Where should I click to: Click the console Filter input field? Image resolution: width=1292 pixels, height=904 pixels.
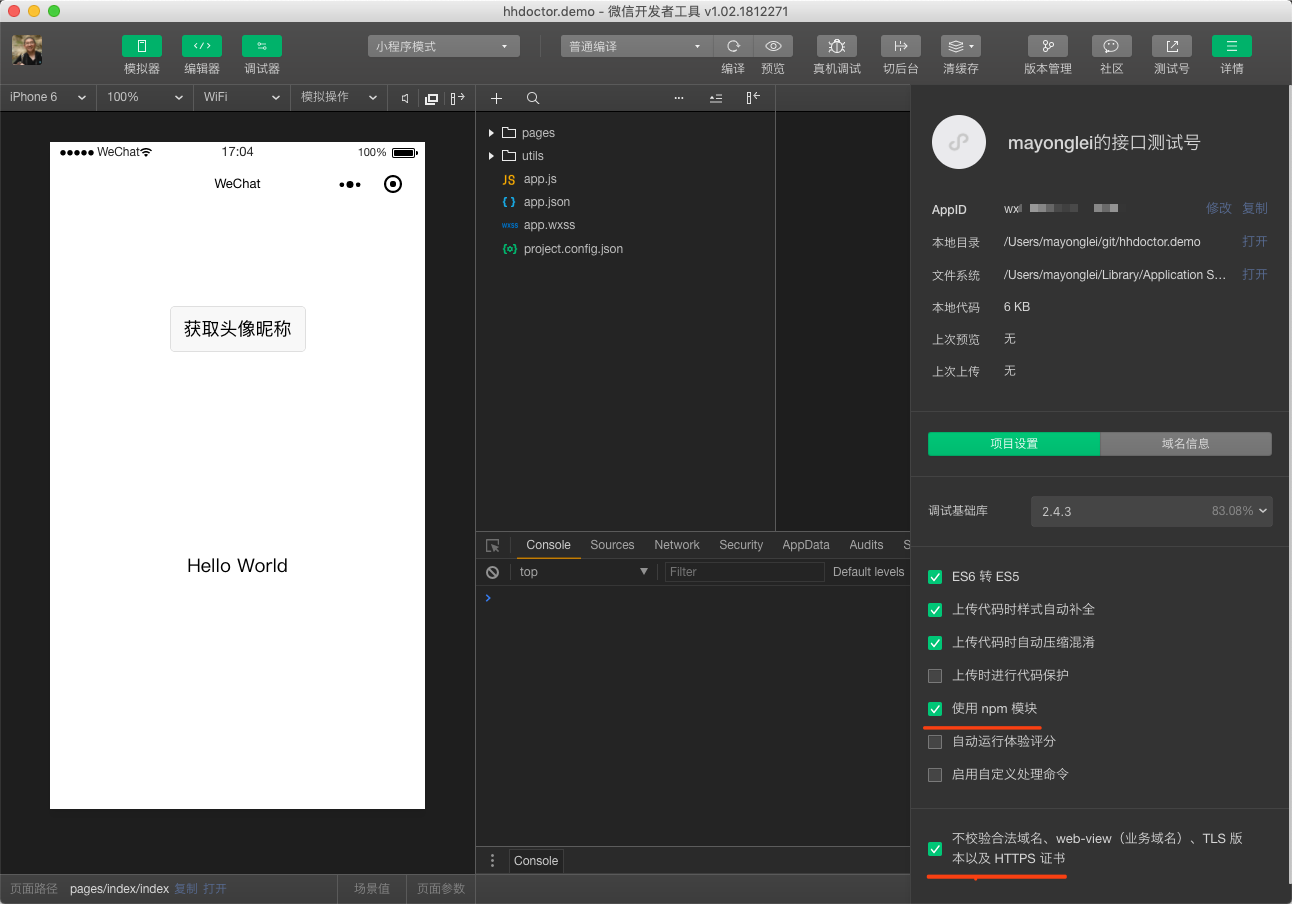745,572
